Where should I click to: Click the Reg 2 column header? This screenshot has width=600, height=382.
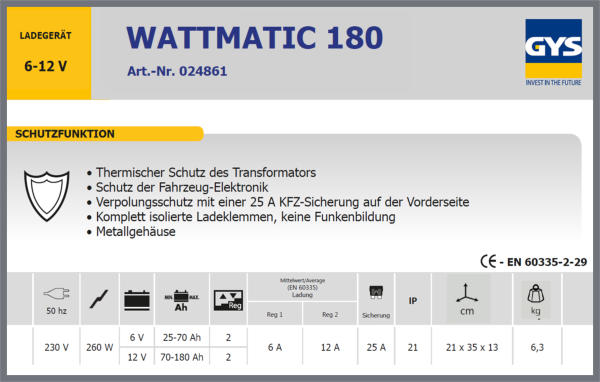(x=330, y=314)
